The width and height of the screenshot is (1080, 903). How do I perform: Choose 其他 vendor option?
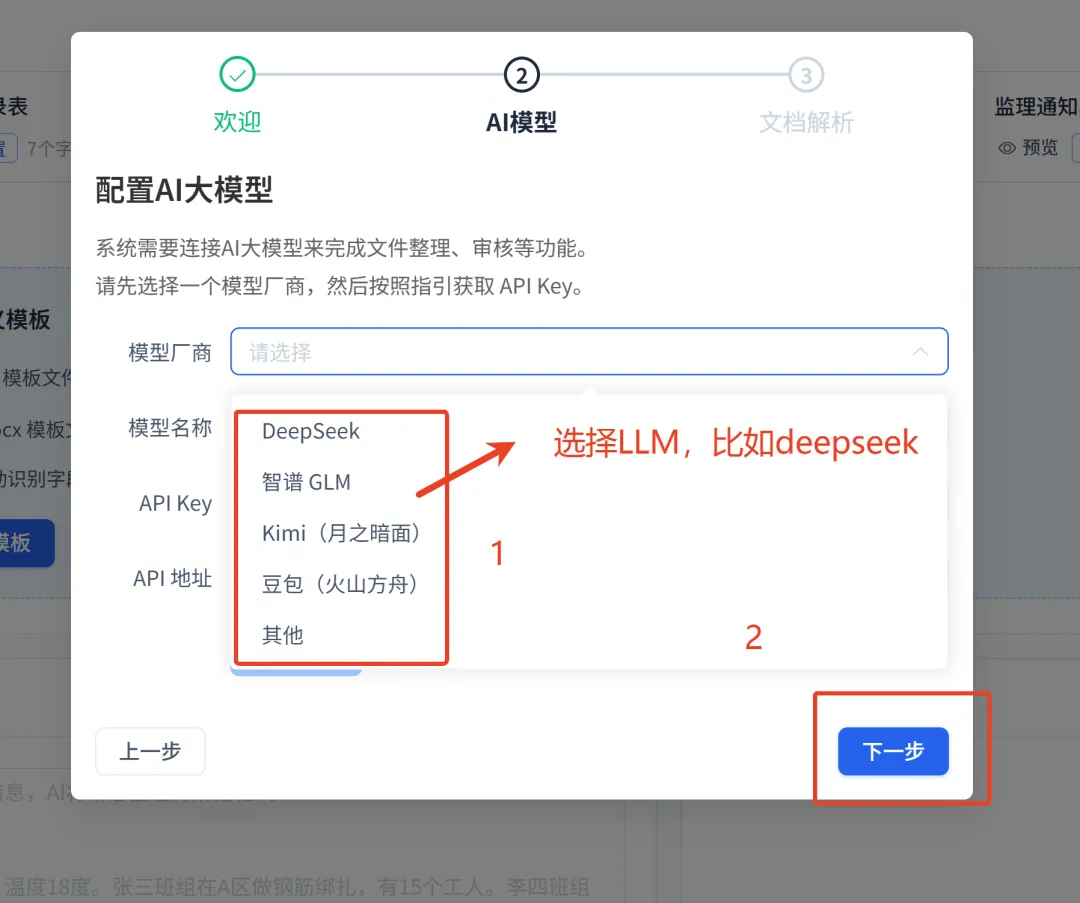(x=282, y=635)
